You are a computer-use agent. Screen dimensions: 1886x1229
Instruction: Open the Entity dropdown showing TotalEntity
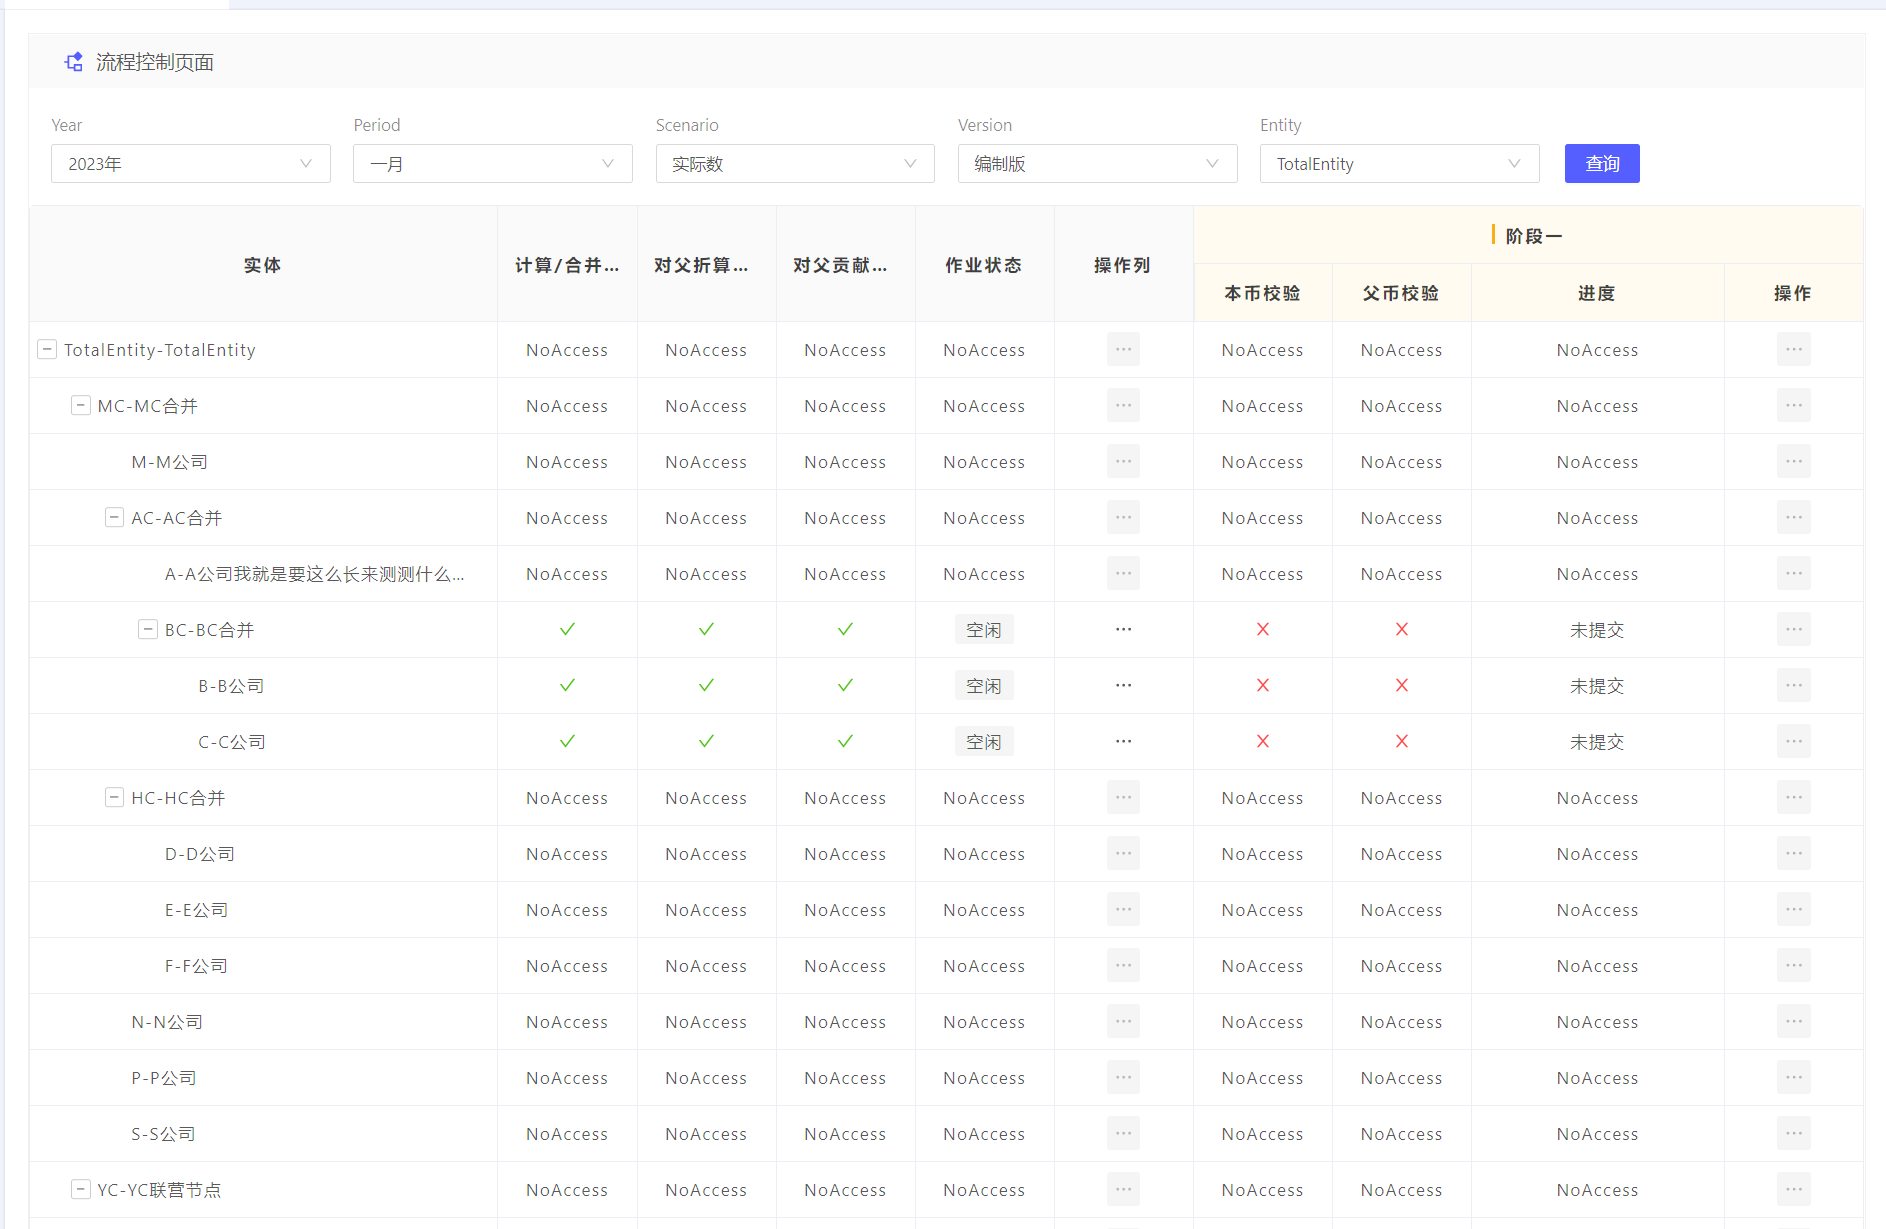coord(1398,164)
